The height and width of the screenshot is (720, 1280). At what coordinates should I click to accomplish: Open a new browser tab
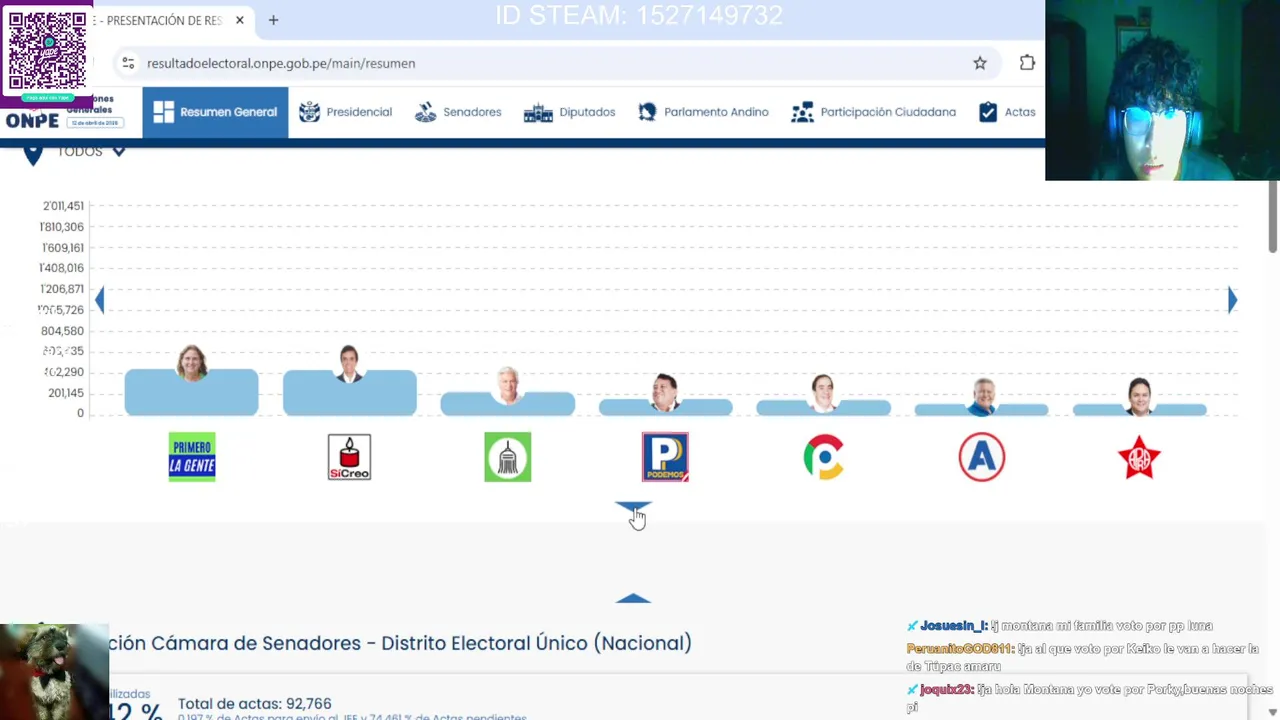(273, 20)
